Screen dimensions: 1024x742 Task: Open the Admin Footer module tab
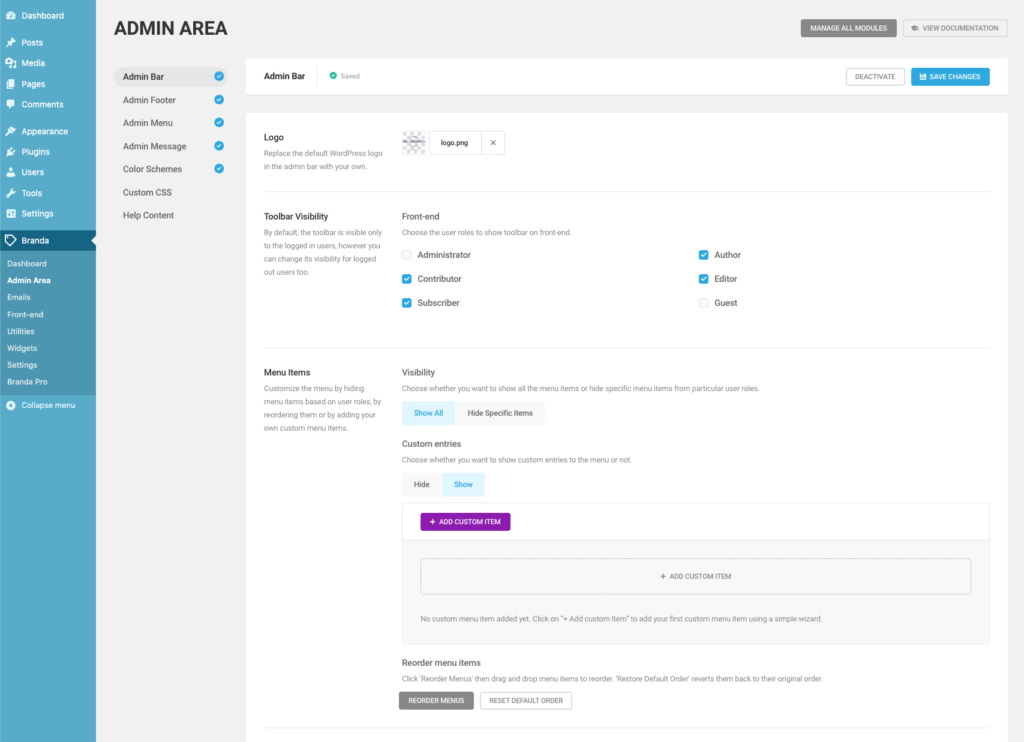(x=171, y=100)
